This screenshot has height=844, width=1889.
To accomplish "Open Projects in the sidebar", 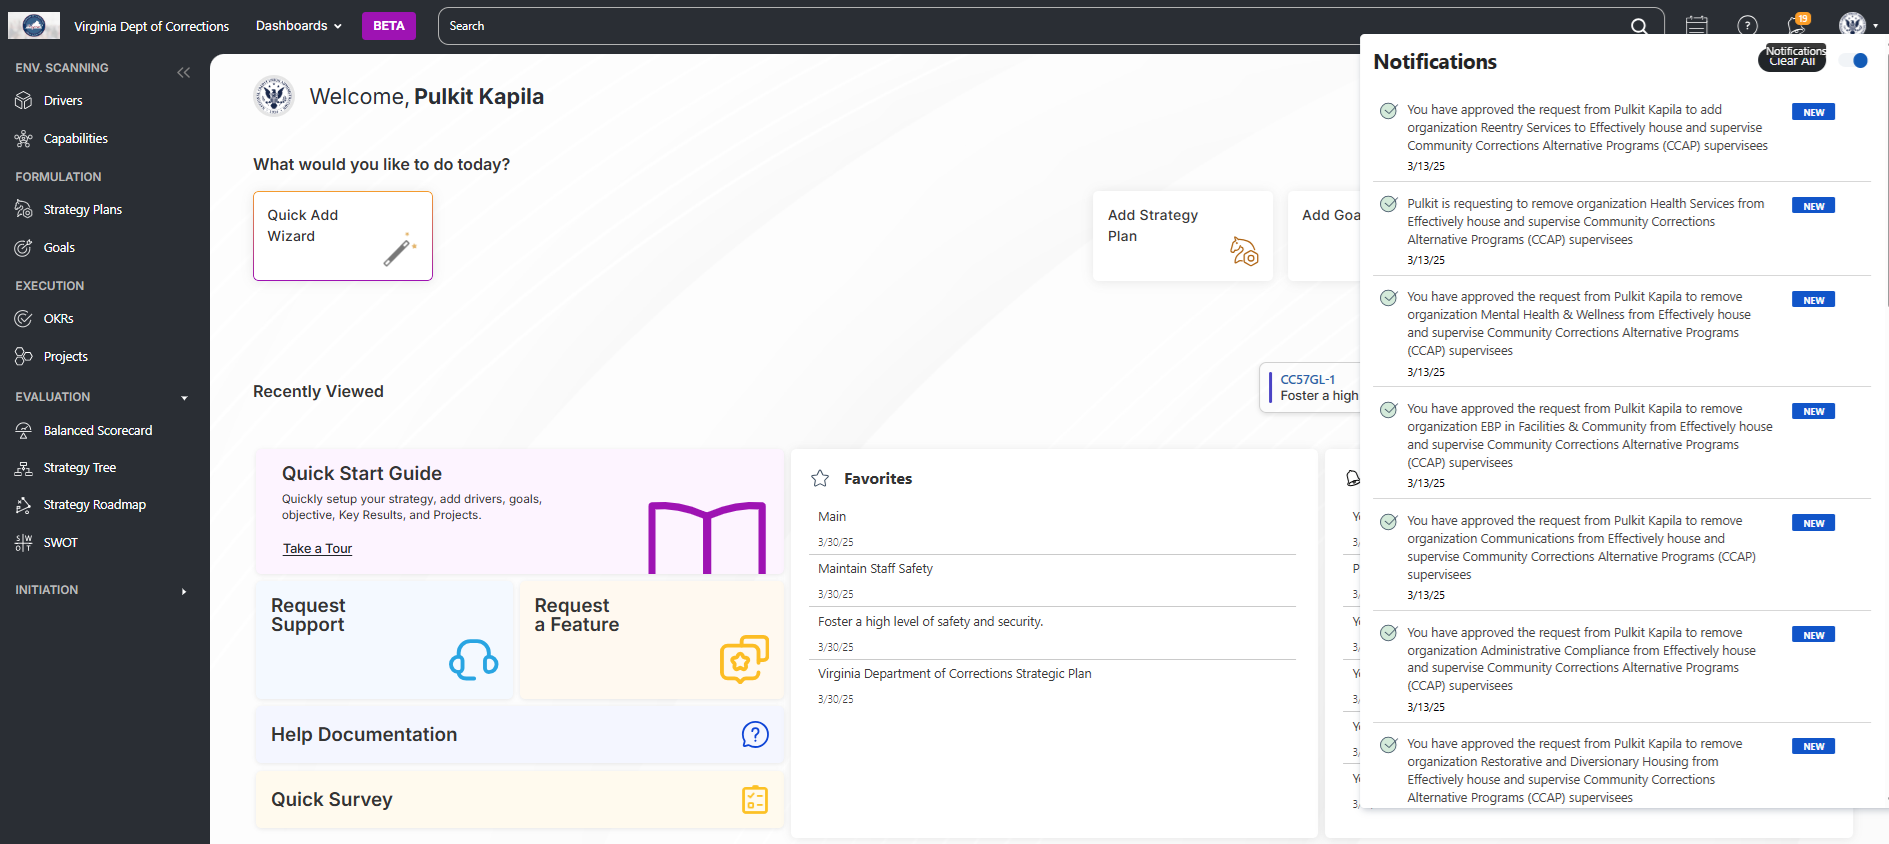I will point(65,357).
